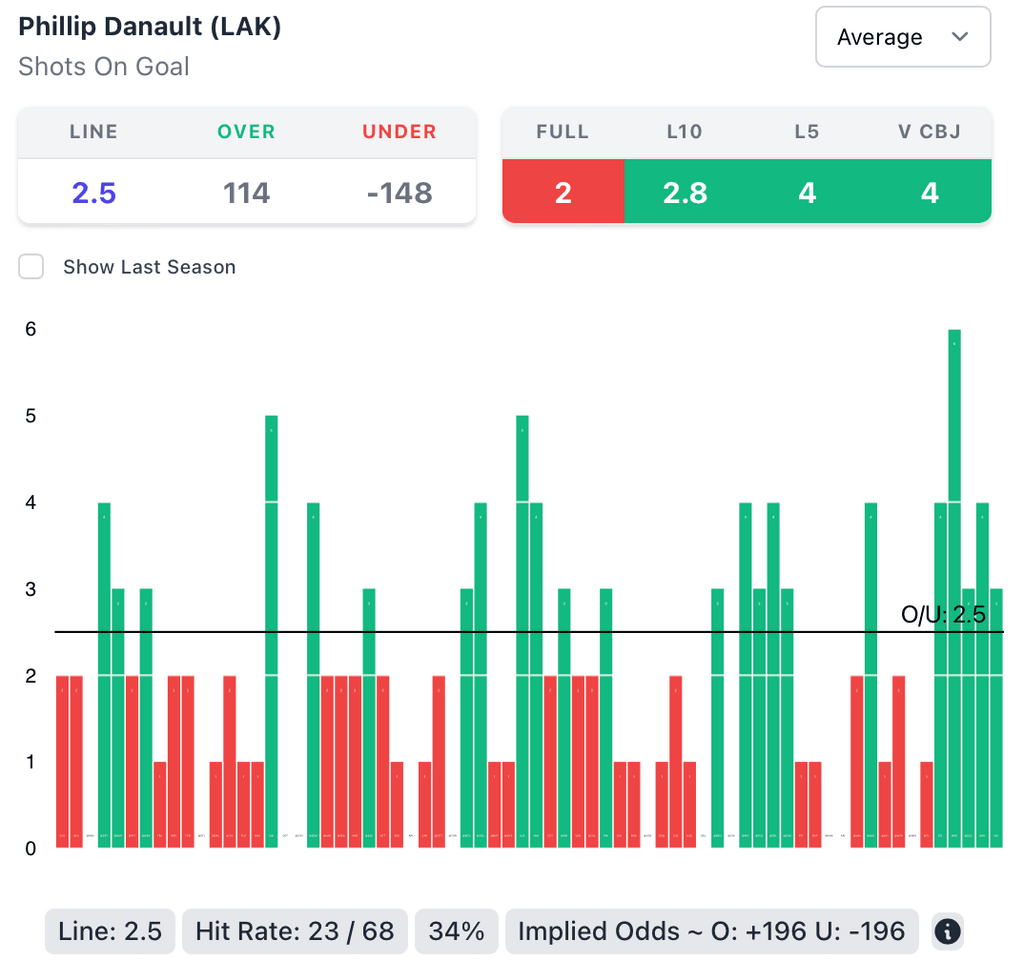Click the Implied Odds chip
Image resolution: width=1024 pixels, height=980 pixels.
click(711, 932)
